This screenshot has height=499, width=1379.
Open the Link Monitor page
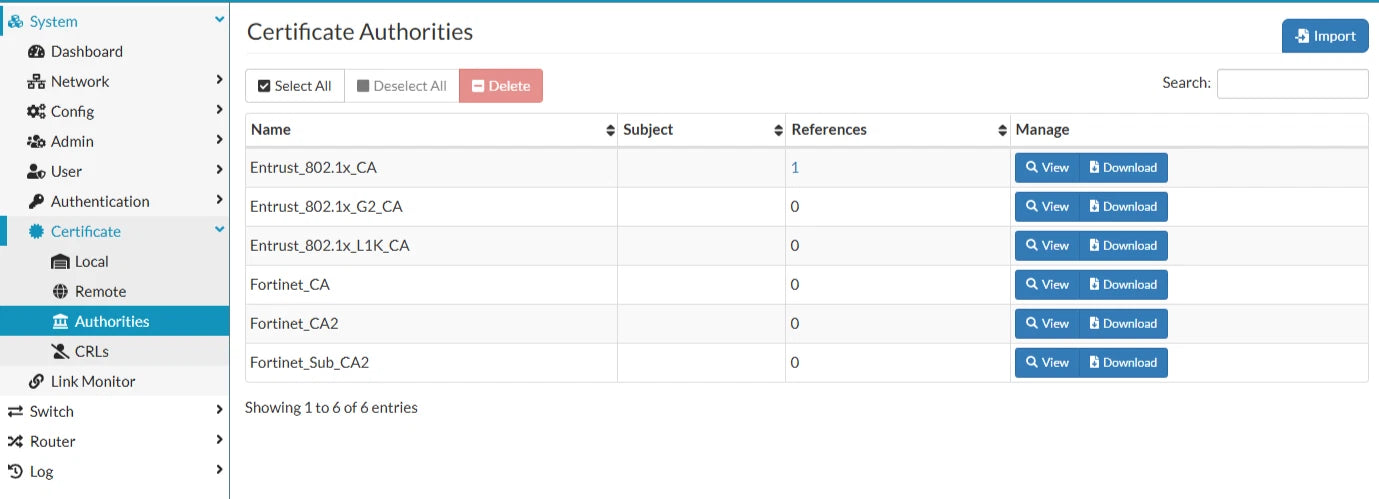(x=114, y=381)
